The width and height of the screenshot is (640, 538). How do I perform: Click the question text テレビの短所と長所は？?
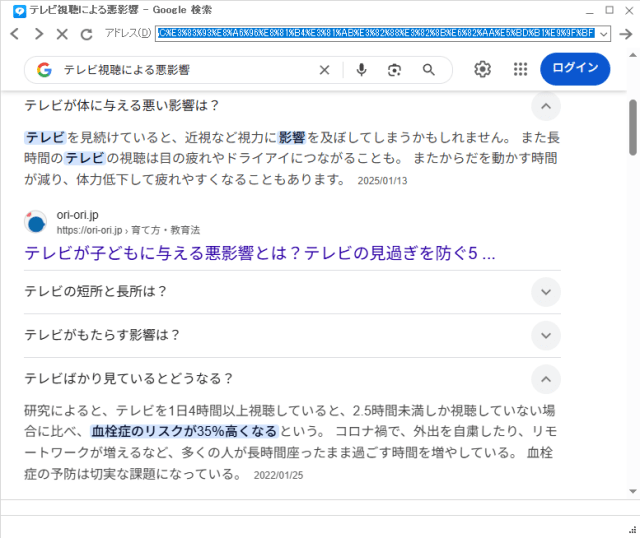coord(96,291)
